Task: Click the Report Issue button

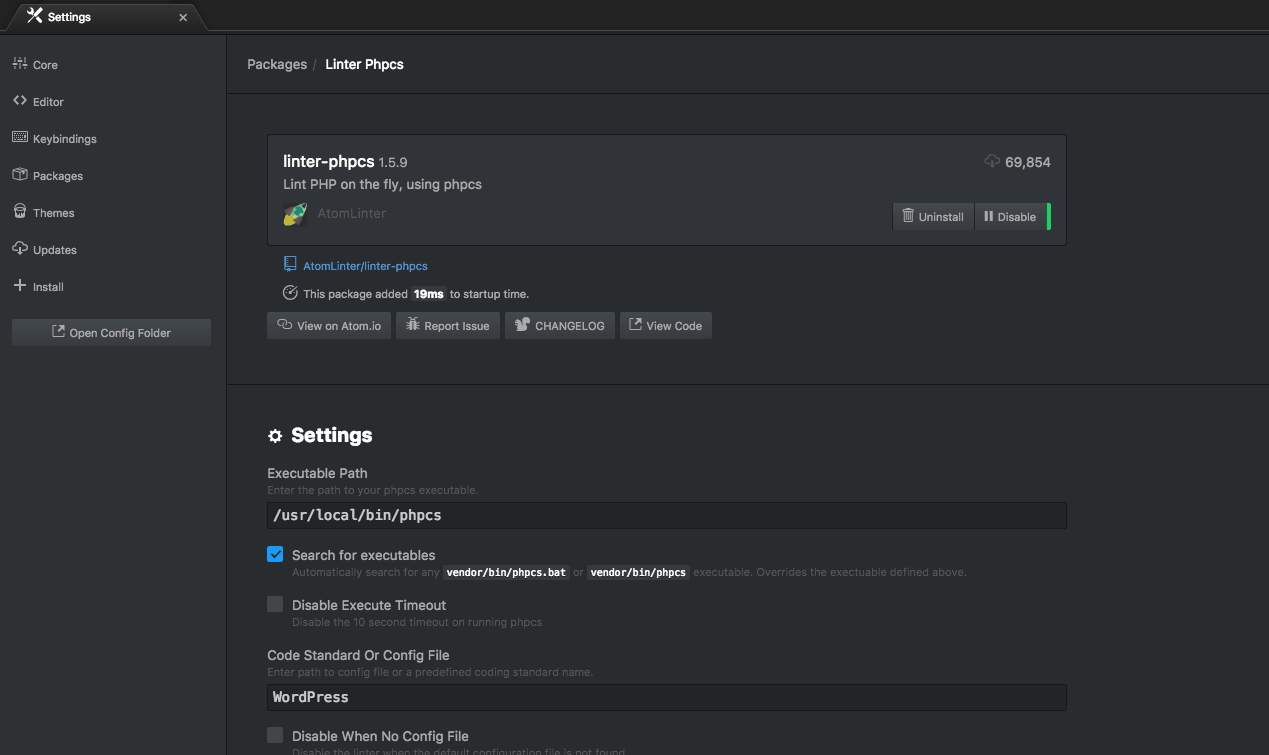Action: (447, 325)
